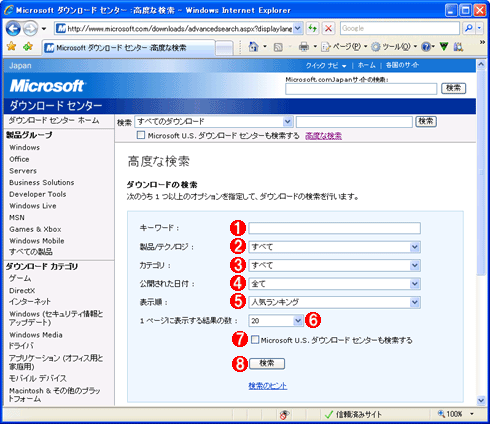490x424 pixels.
Task: Open DirectX download category link
Action: pos(22,290)
